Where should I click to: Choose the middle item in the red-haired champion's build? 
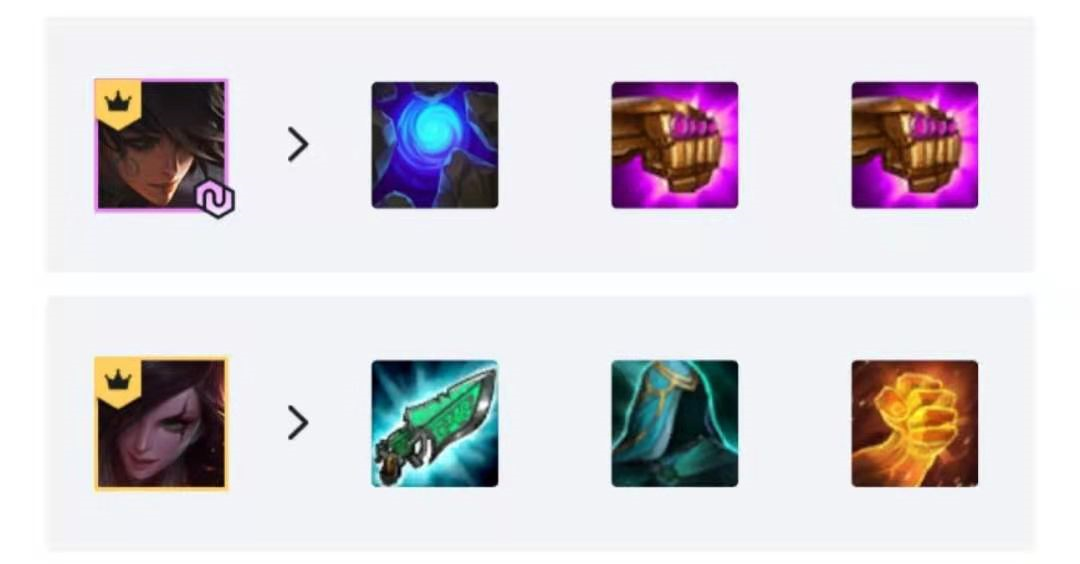click(x=674, y=424)
